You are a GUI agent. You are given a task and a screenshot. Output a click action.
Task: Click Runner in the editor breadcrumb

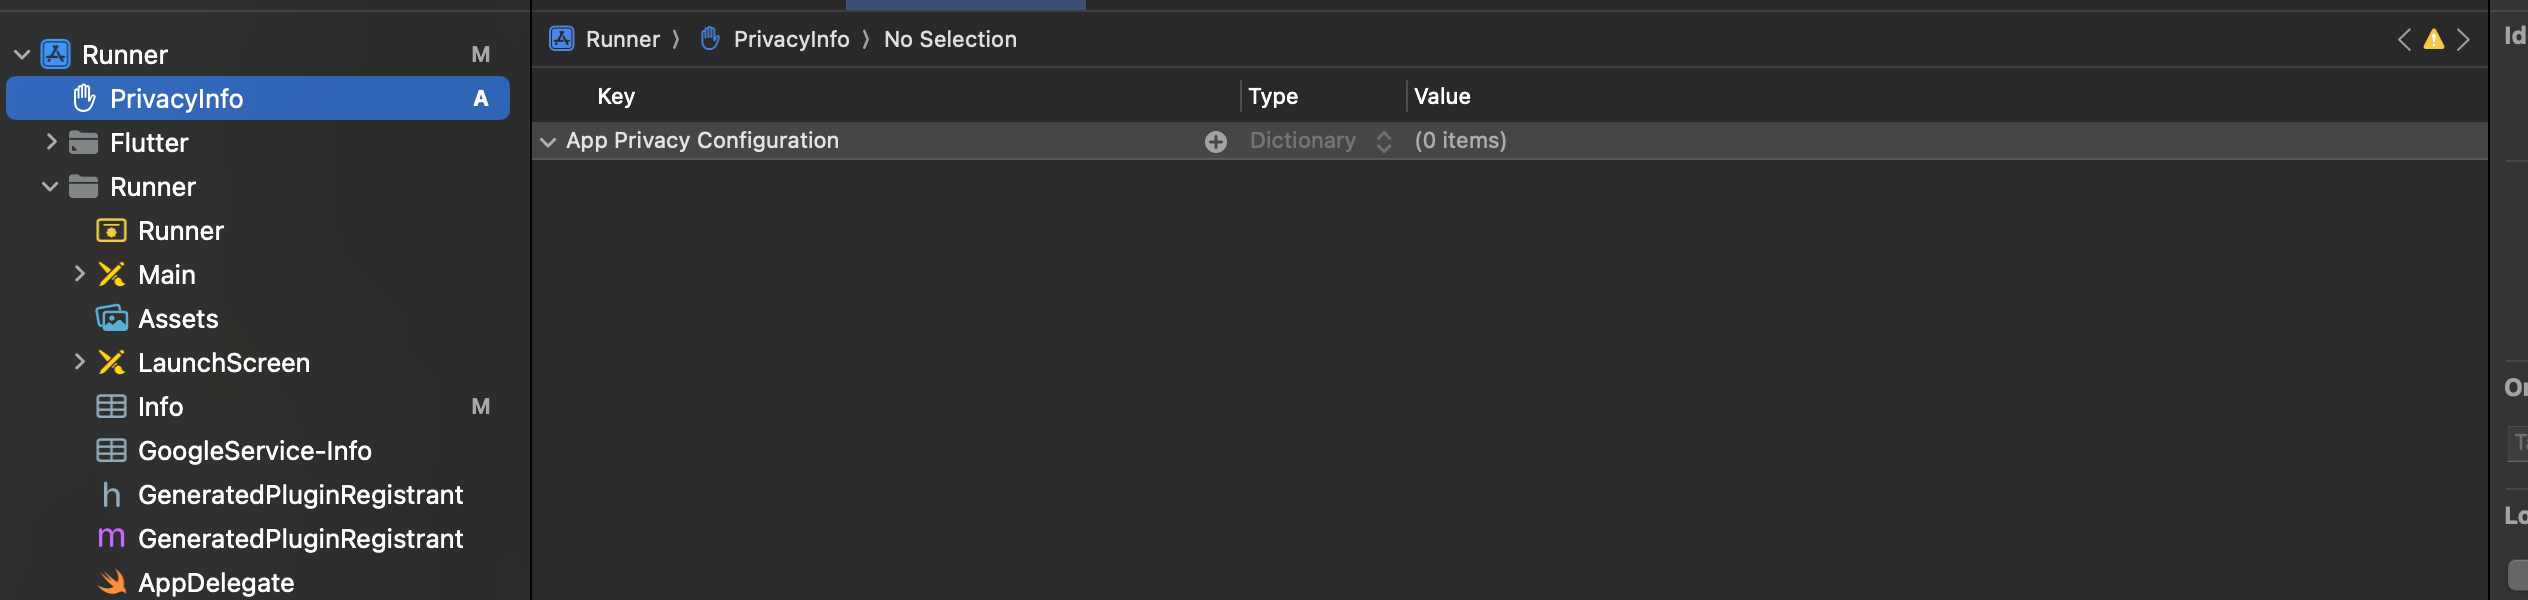pos(623,39)
